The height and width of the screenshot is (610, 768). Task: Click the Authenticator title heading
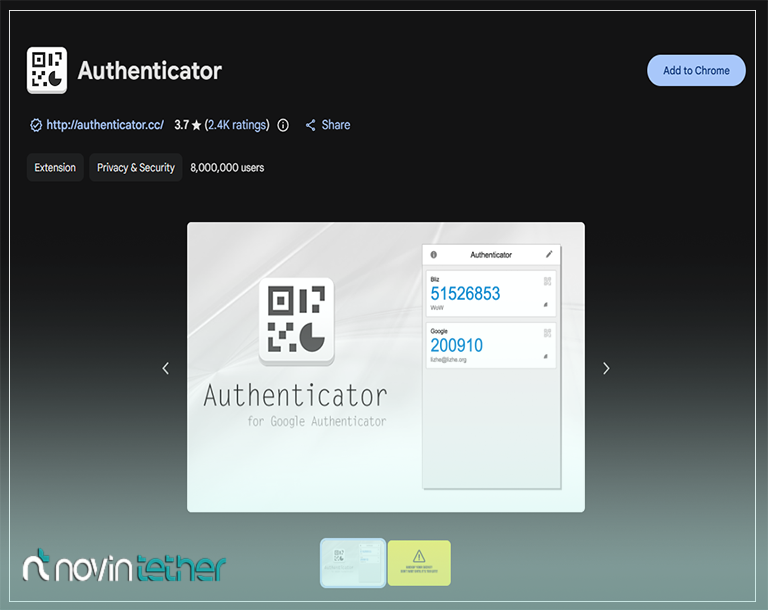[x=150, y=71]
